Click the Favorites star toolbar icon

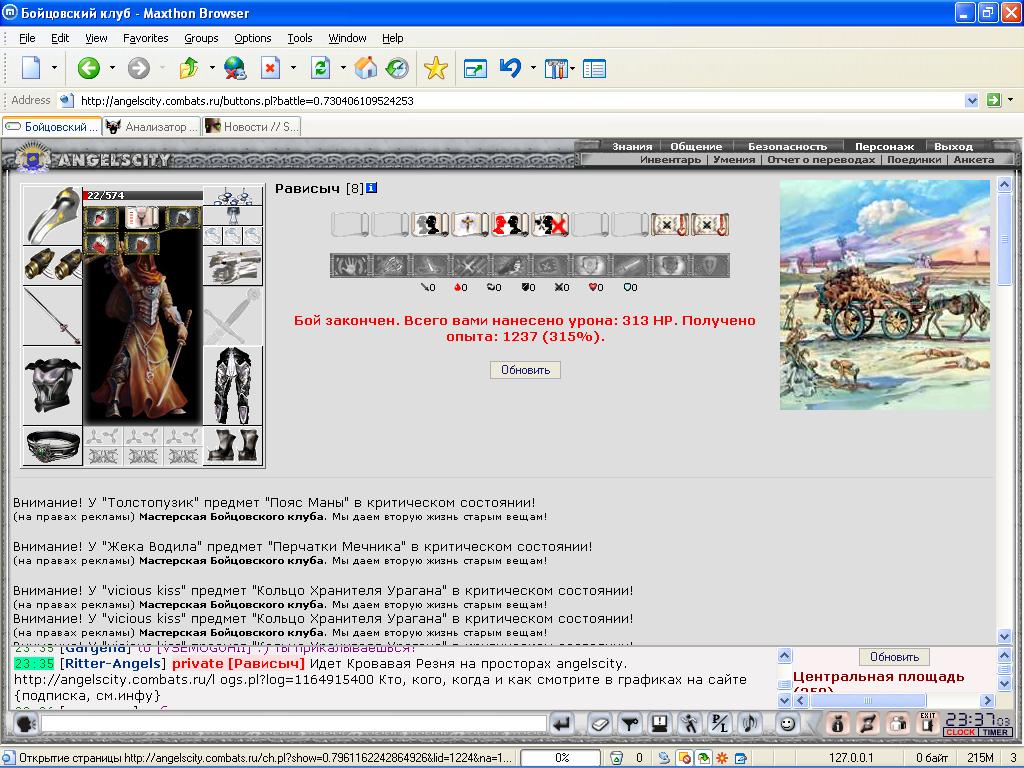coord(436,68)
